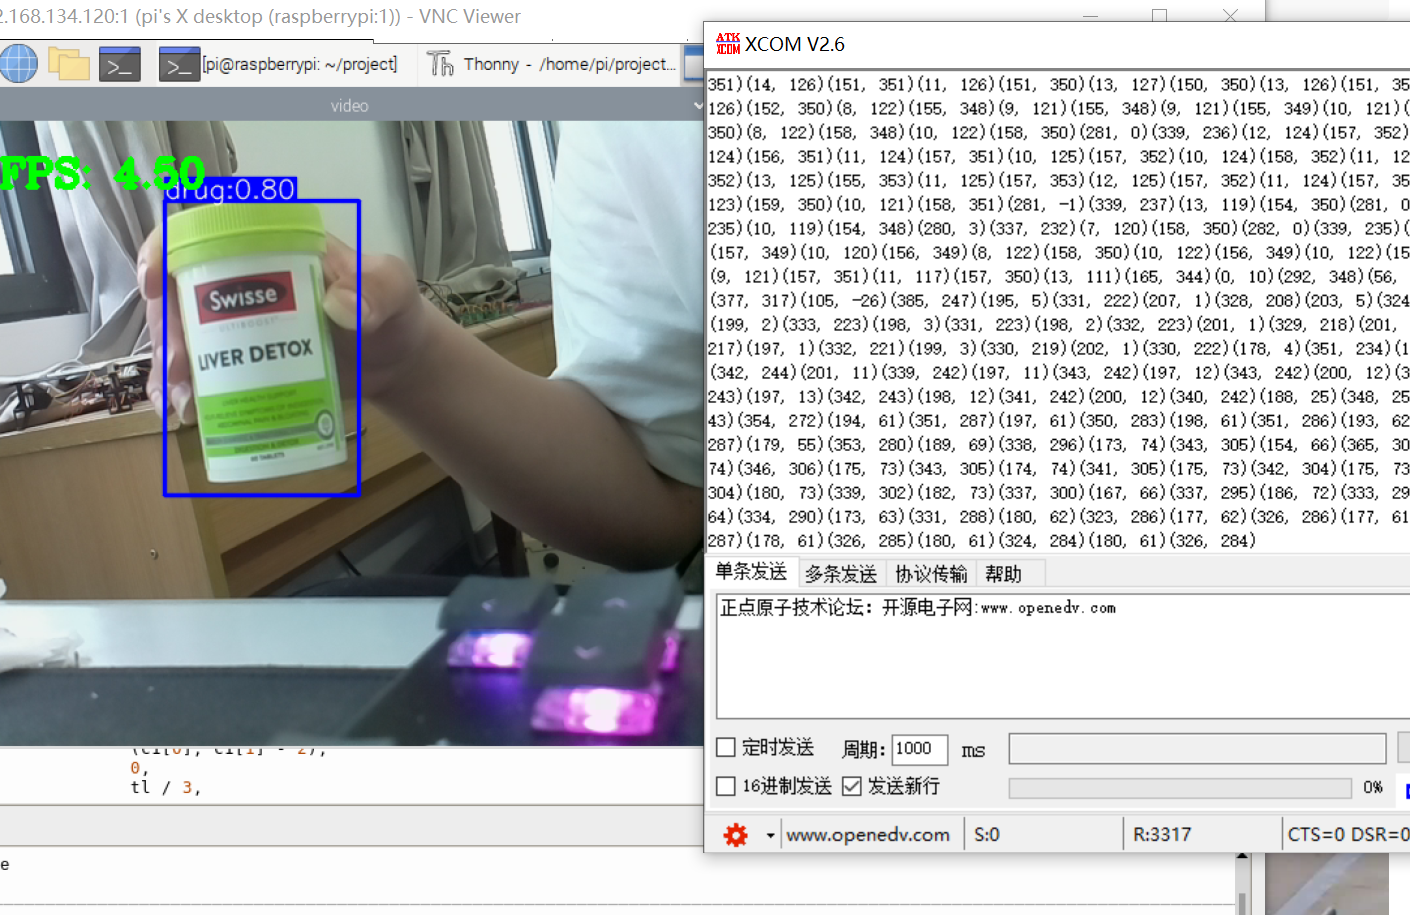Image resolution: width=1410 pixels, height=915 pixels.
Task: Click the send text area in XCOM
Action: (x=1062, y=655)
